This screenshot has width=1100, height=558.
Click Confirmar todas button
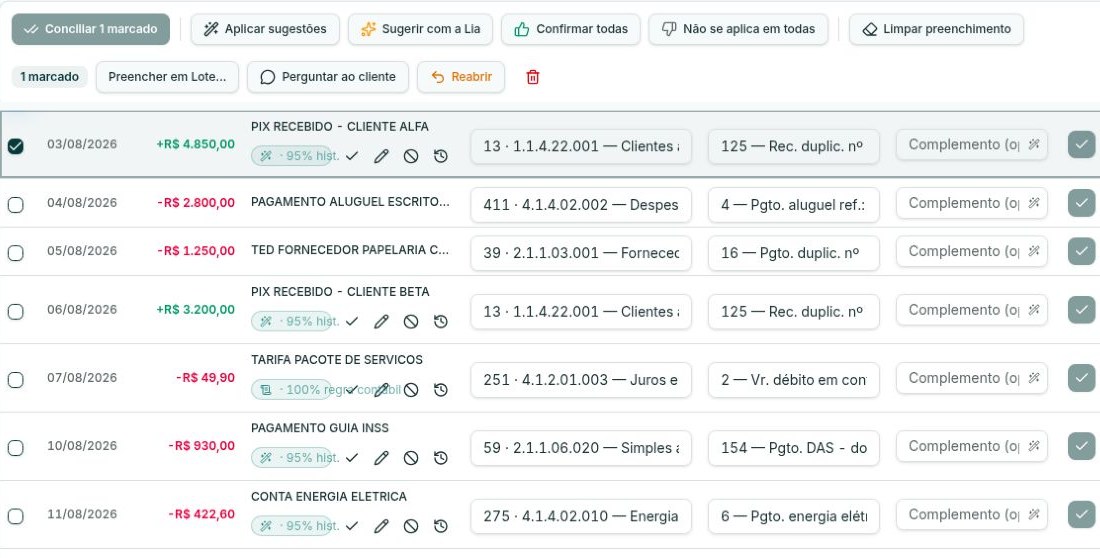coord(570,29)
